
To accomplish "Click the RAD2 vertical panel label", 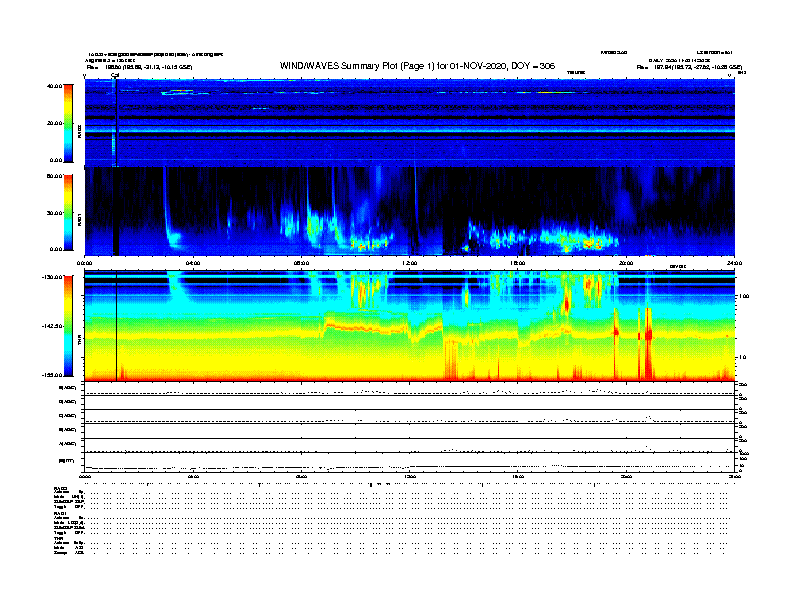I will click(79, 131).
